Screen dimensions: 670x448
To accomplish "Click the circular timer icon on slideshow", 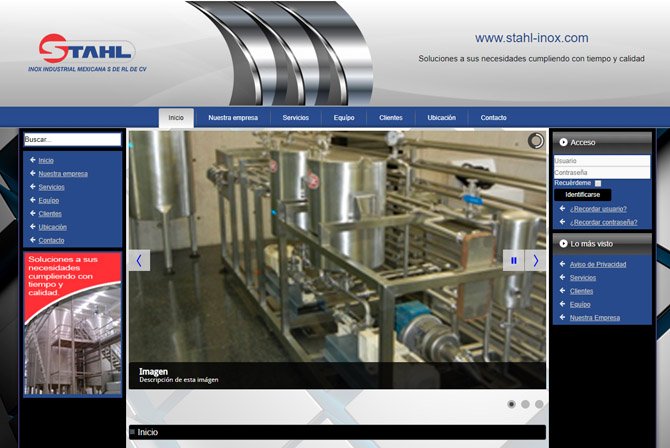I will click(x=535, y=141).
